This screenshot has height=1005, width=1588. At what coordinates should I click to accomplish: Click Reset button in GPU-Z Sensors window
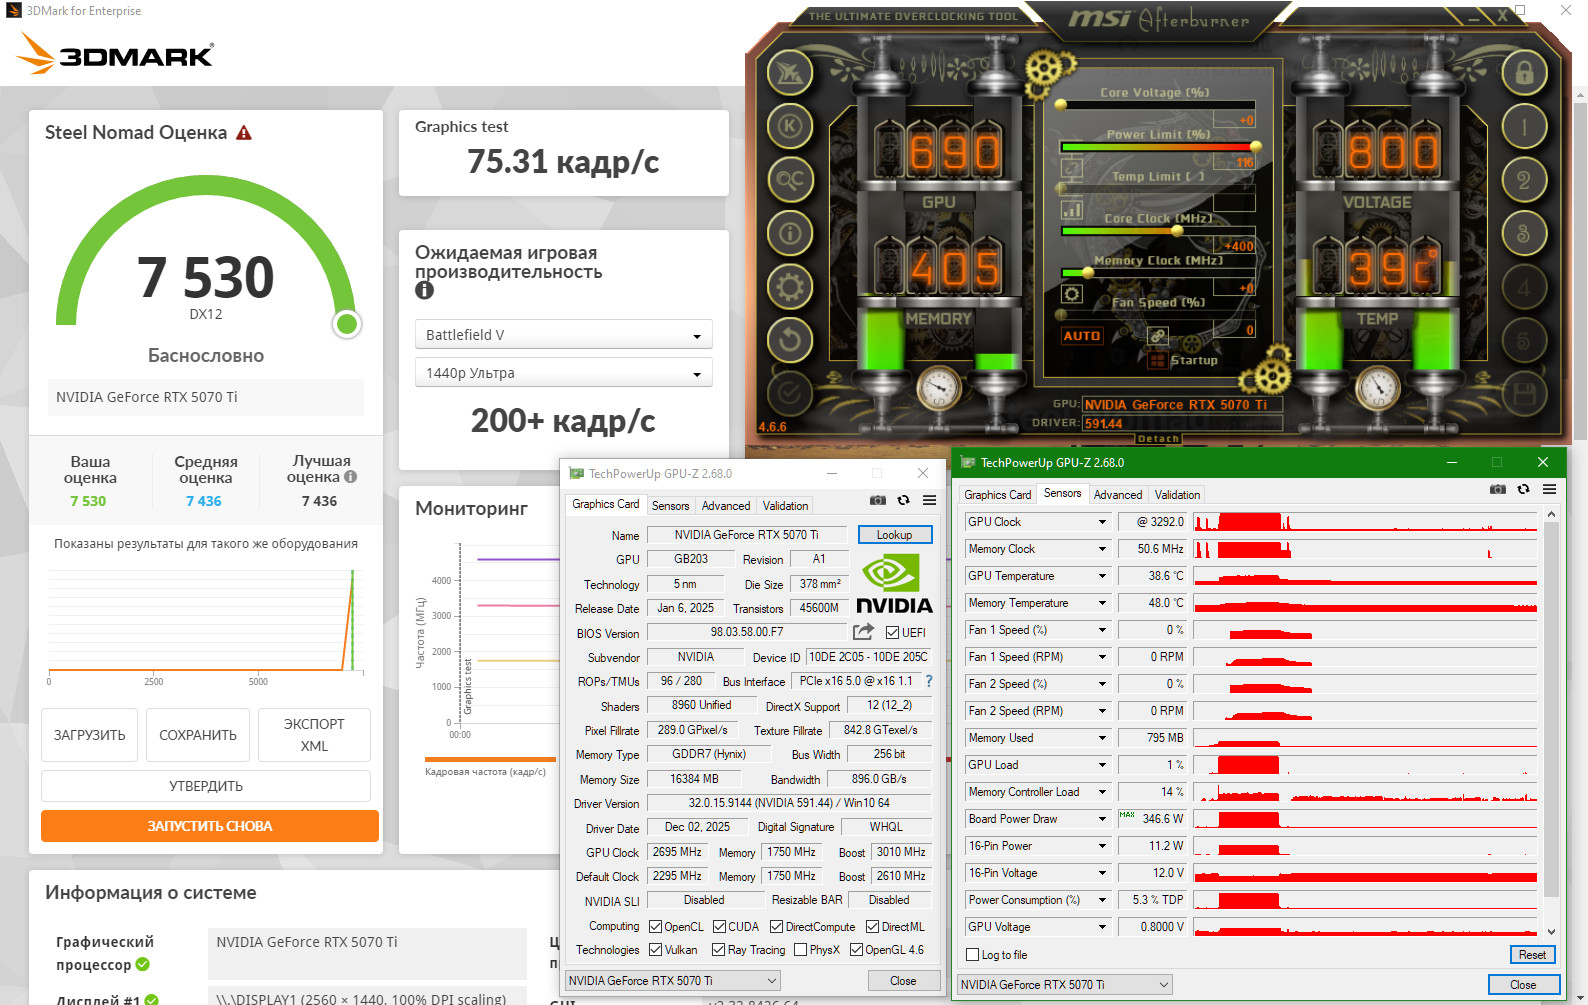(x=1532, y=955)
